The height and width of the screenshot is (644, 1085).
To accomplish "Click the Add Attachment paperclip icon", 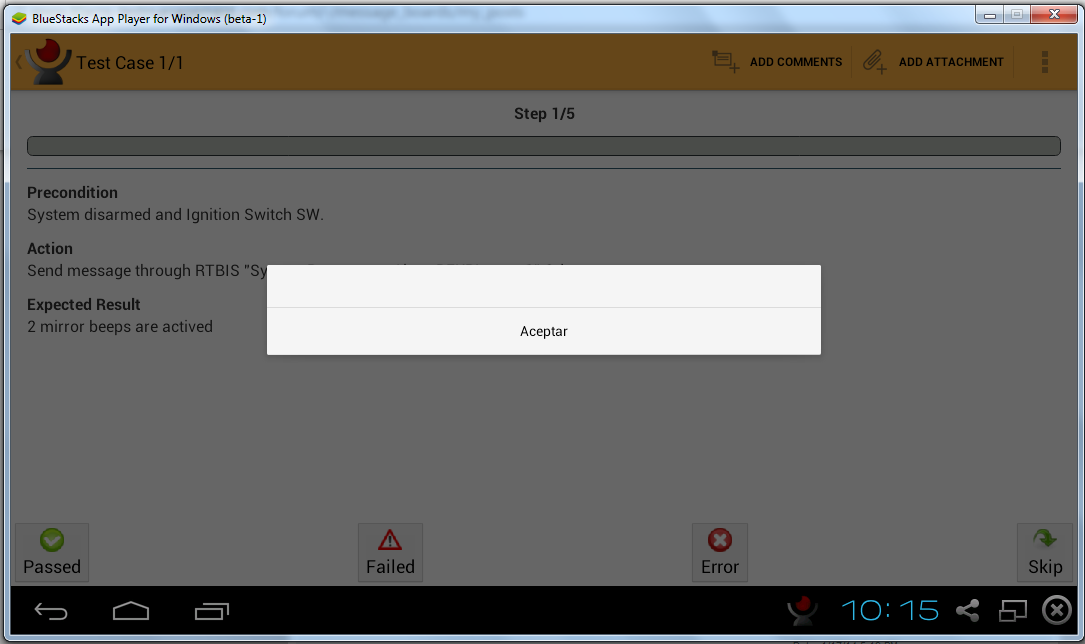I will (875, 62).
